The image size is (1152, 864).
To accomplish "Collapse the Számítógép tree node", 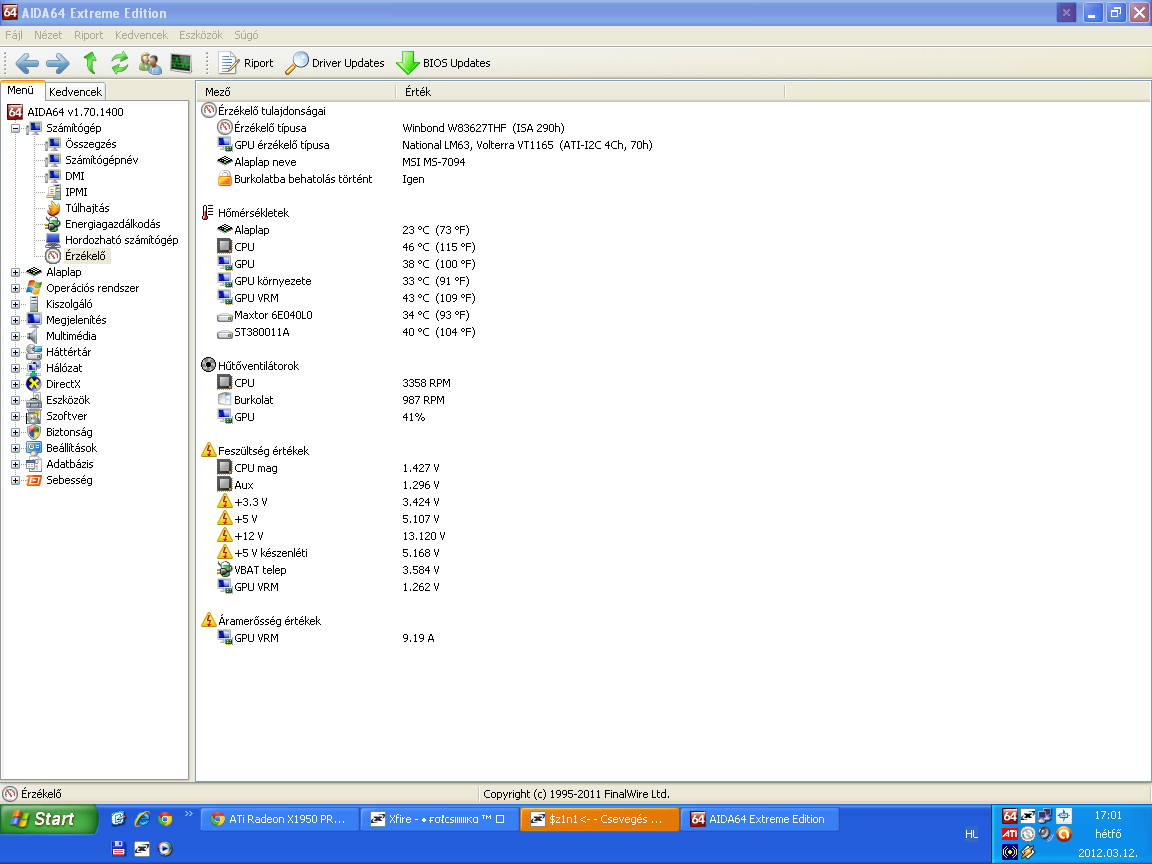I will pos(15,128).
